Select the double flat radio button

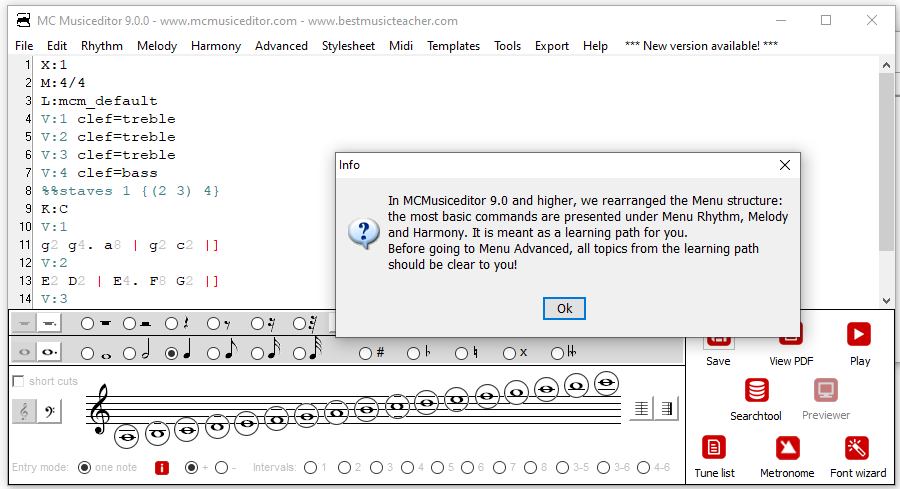[x=557, y=354]
